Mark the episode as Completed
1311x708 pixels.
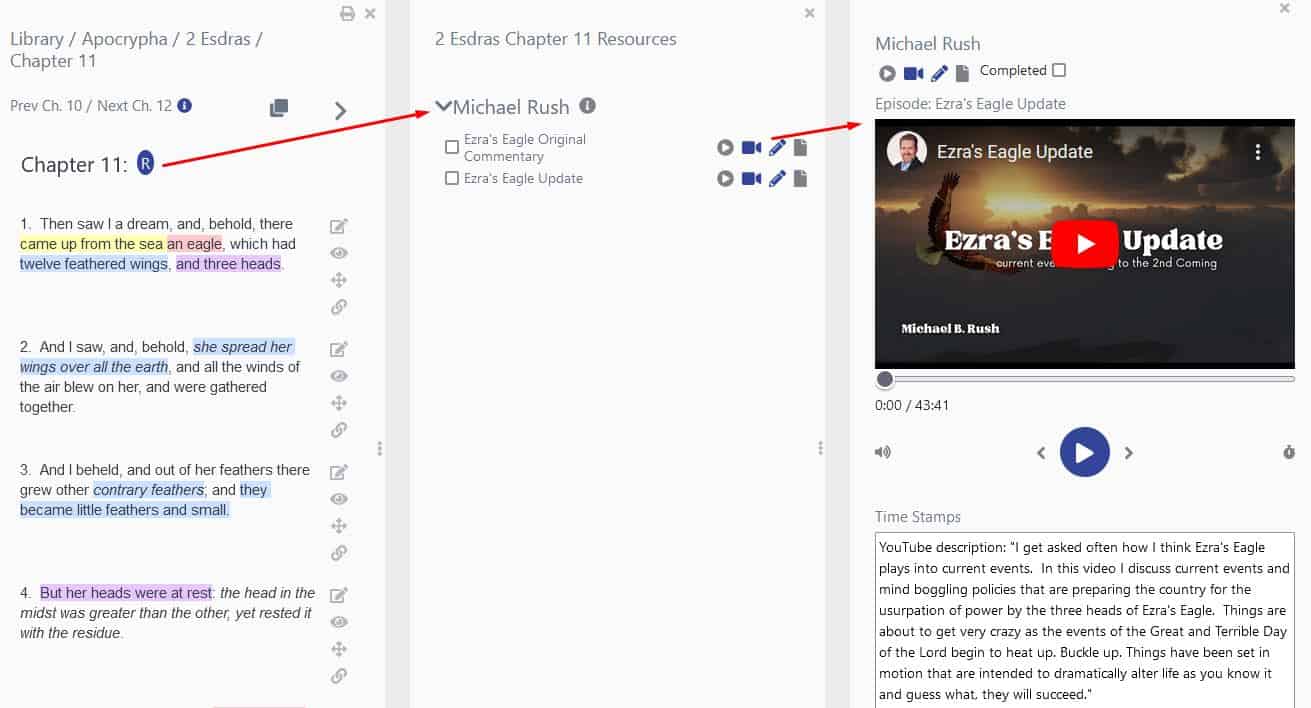click(x=1059, y=70)
